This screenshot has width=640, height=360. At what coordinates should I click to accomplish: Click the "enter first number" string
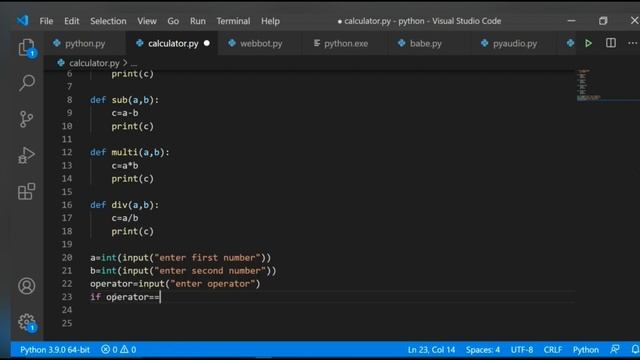click(x=207, y=258)
